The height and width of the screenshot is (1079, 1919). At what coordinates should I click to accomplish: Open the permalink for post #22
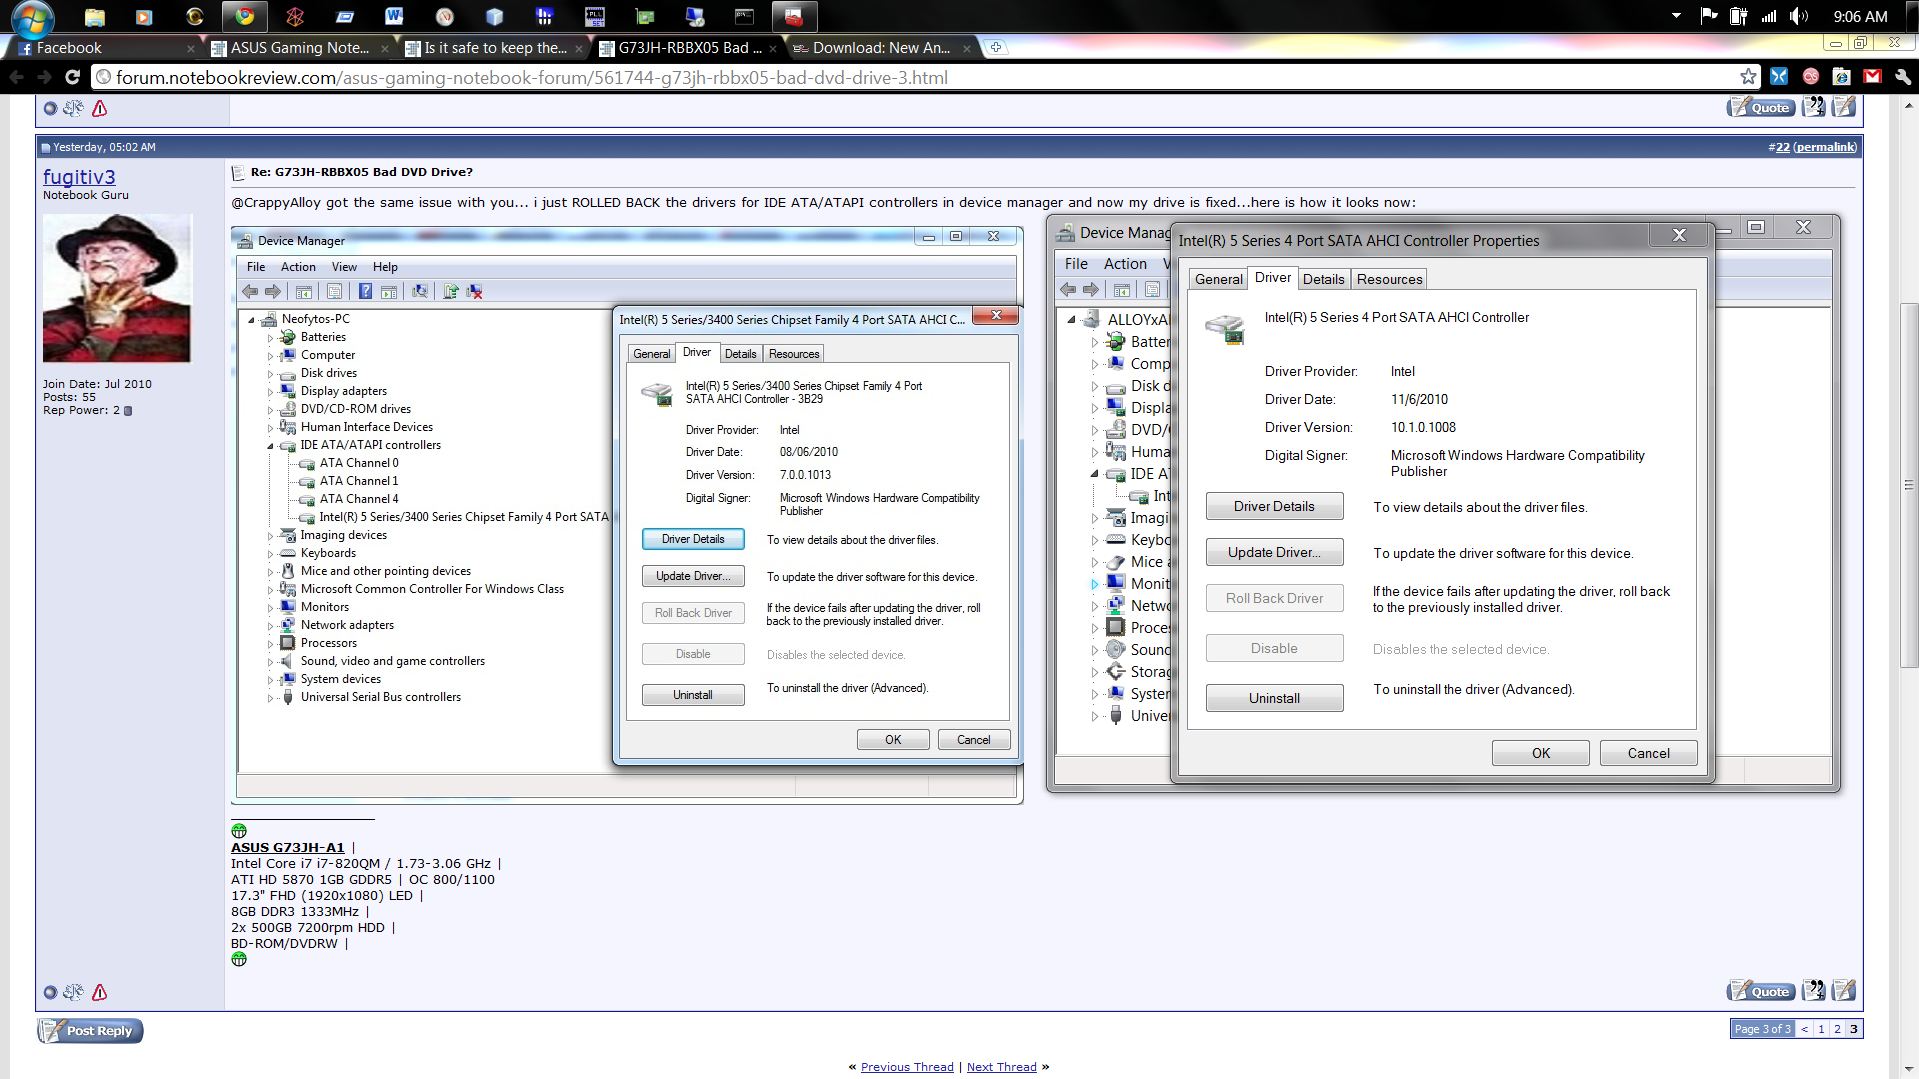coord(1825,147)
